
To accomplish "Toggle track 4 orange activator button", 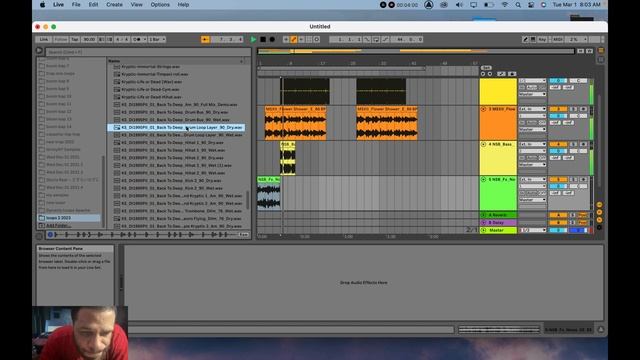I will [558, 144].
